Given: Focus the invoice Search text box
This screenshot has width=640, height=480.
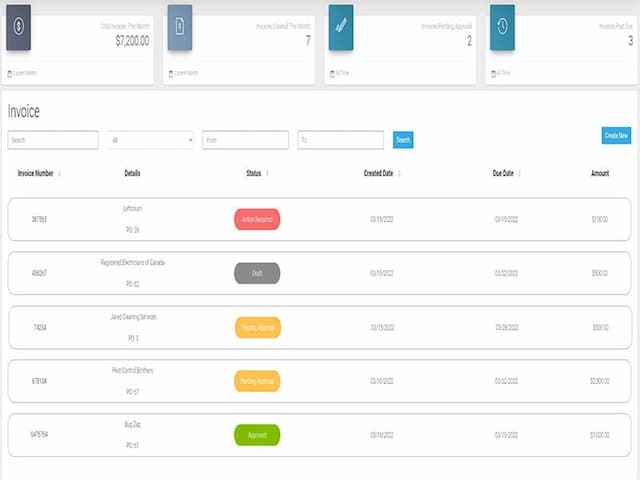Looking at the screenshot, I should click(53, 140).
